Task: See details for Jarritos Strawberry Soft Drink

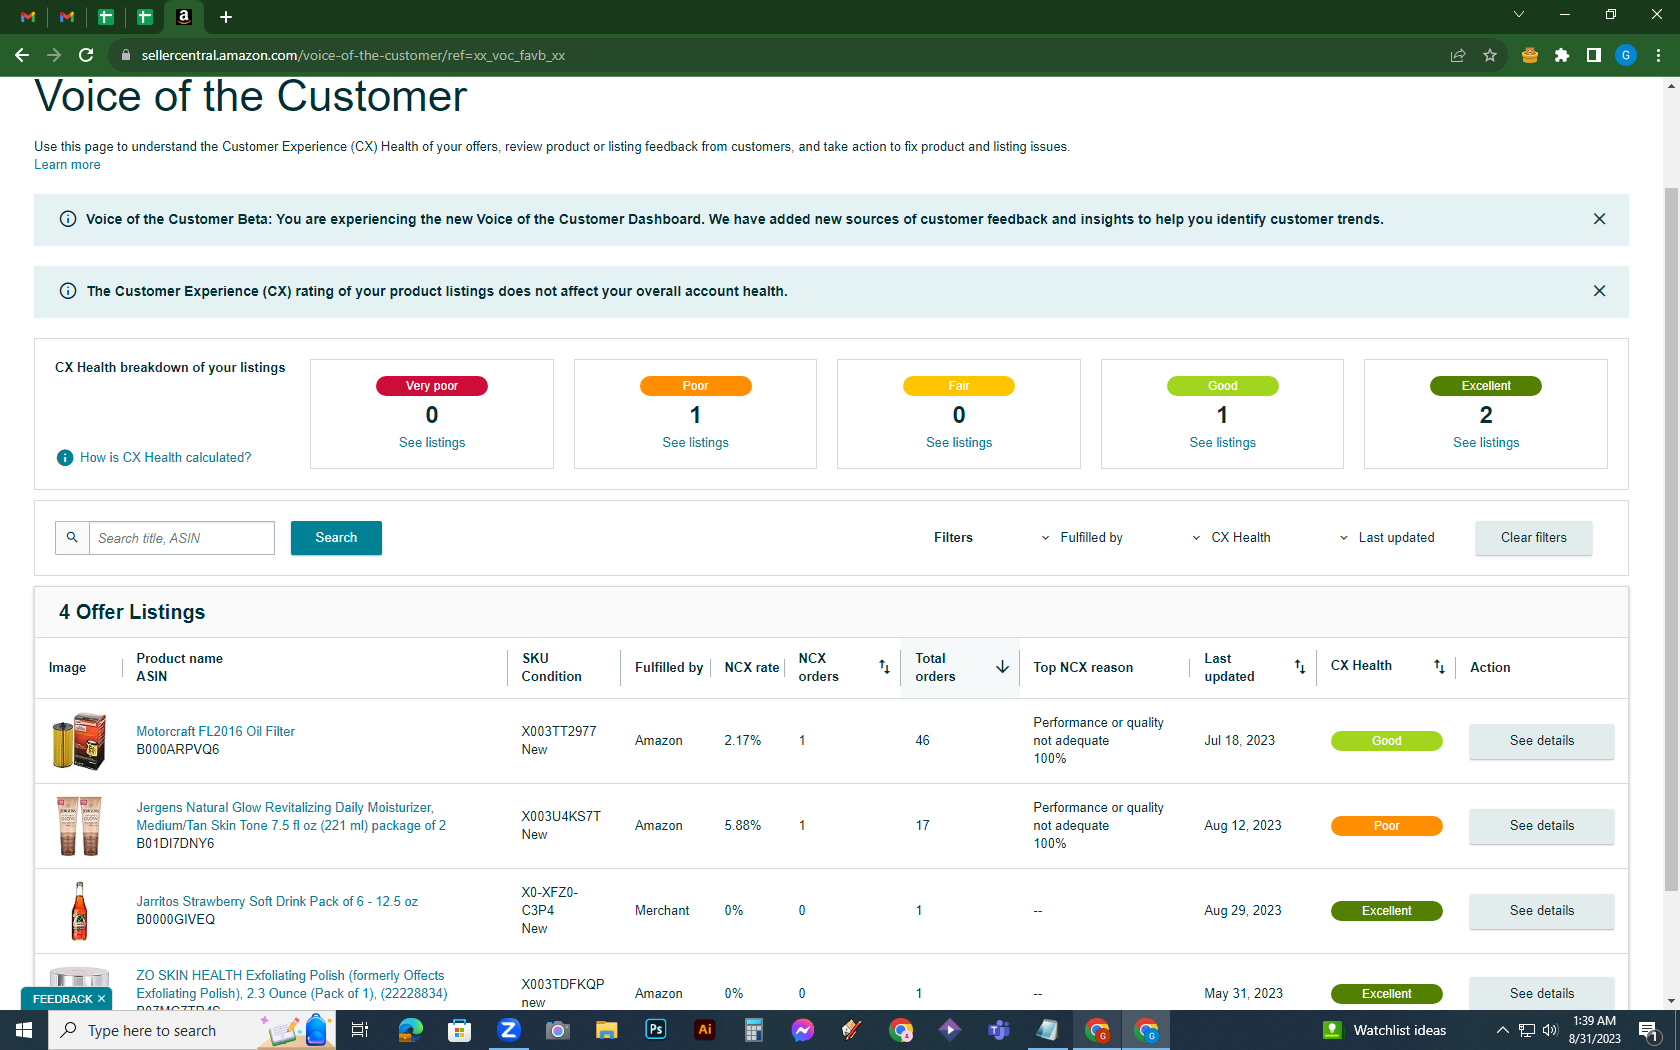Action: coord(1541,911)
